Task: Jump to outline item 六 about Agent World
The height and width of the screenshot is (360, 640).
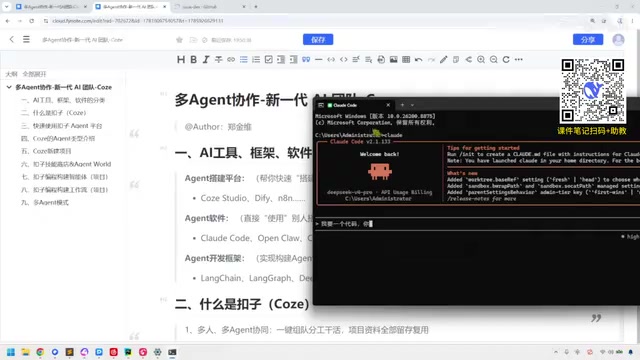Action: point(66,164)
